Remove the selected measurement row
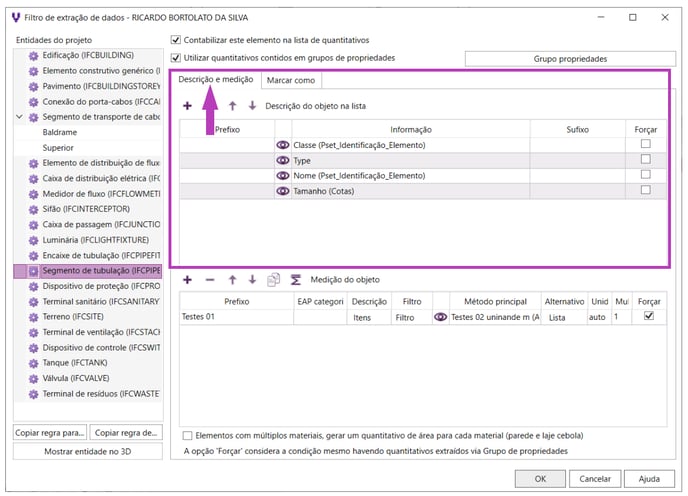Screen dimensions: 688x496 210,280
